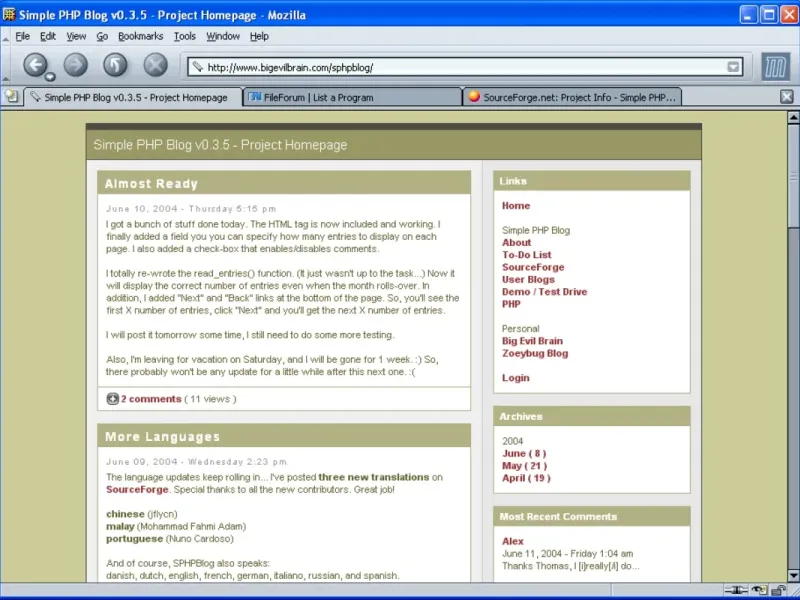Open the To-Do List link
Screen dimensions: 800x600
pos(527,255)
